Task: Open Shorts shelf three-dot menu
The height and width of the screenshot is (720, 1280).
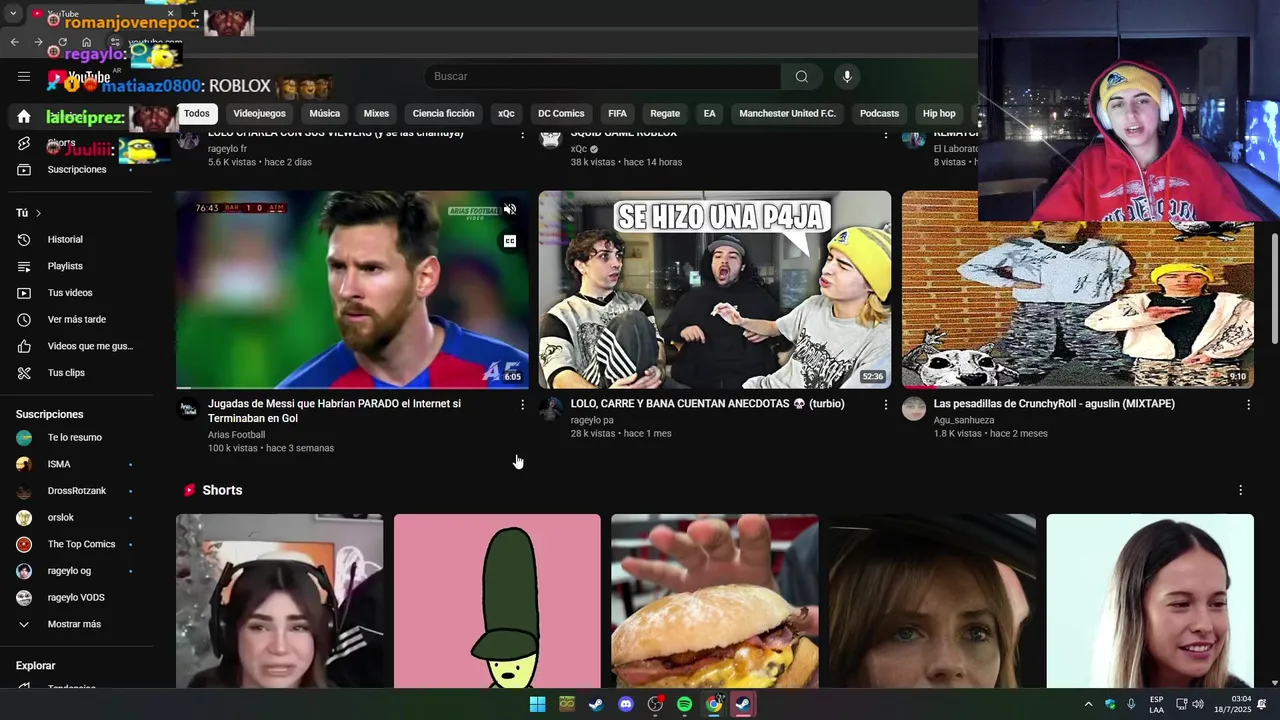Action: (1241, 490)
